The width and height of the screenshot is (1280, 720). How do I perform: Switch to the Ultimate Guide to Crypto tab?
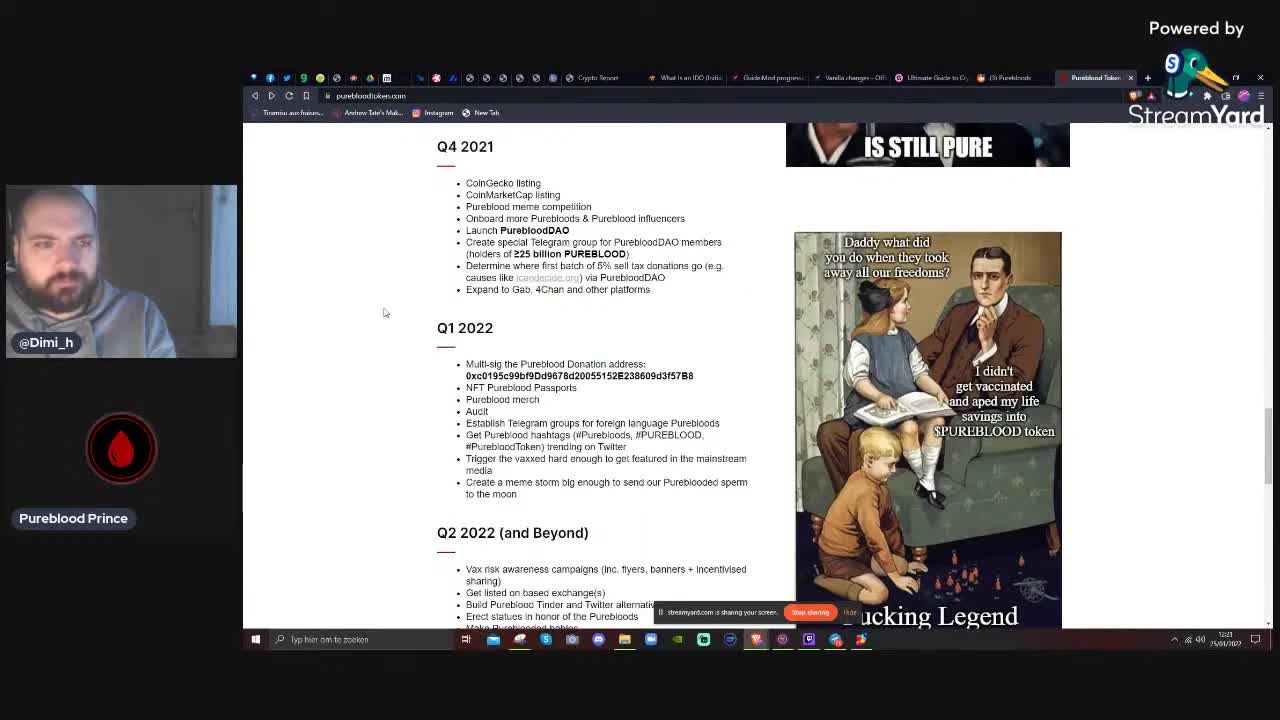(932, 78)
